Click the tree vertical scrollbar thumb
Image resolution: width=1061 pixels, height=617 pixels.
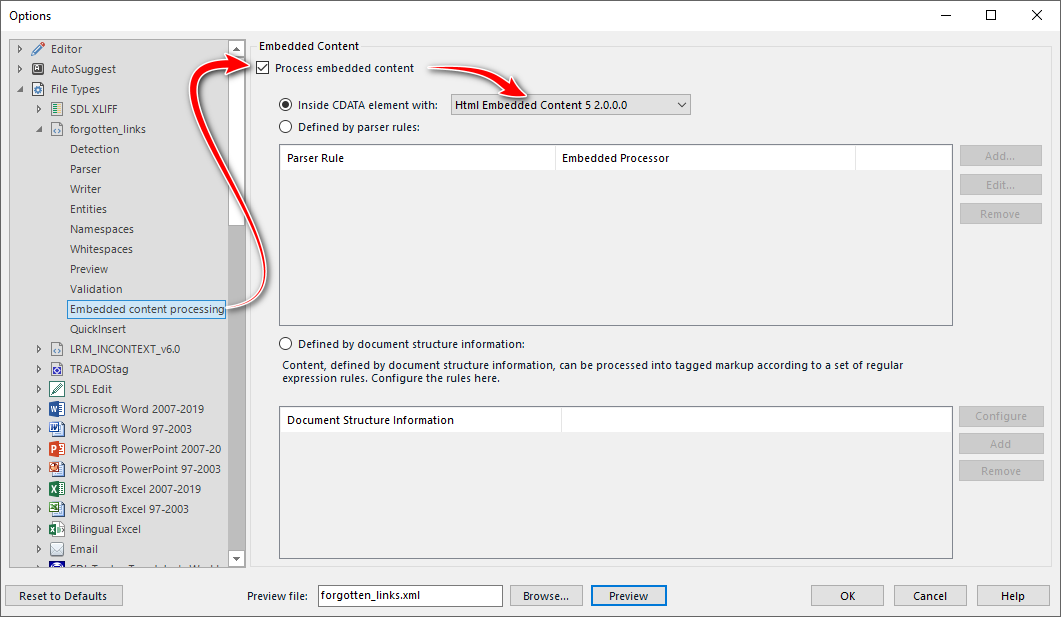pyautogui.click(x=236, y=141)
